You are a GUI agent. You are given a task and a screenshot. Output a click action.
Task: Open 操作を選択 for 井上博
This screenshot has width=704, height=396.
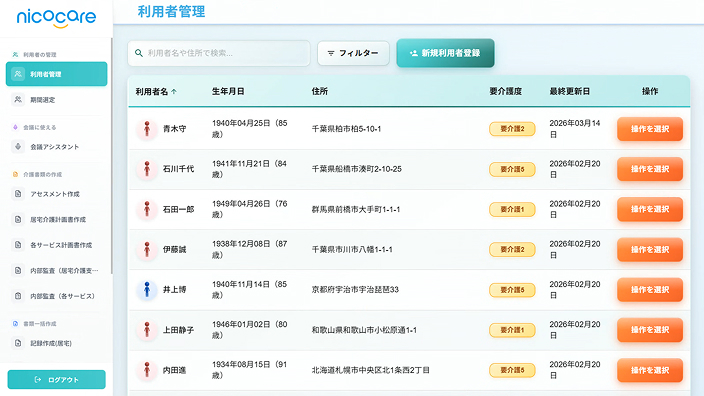(650, 290)
